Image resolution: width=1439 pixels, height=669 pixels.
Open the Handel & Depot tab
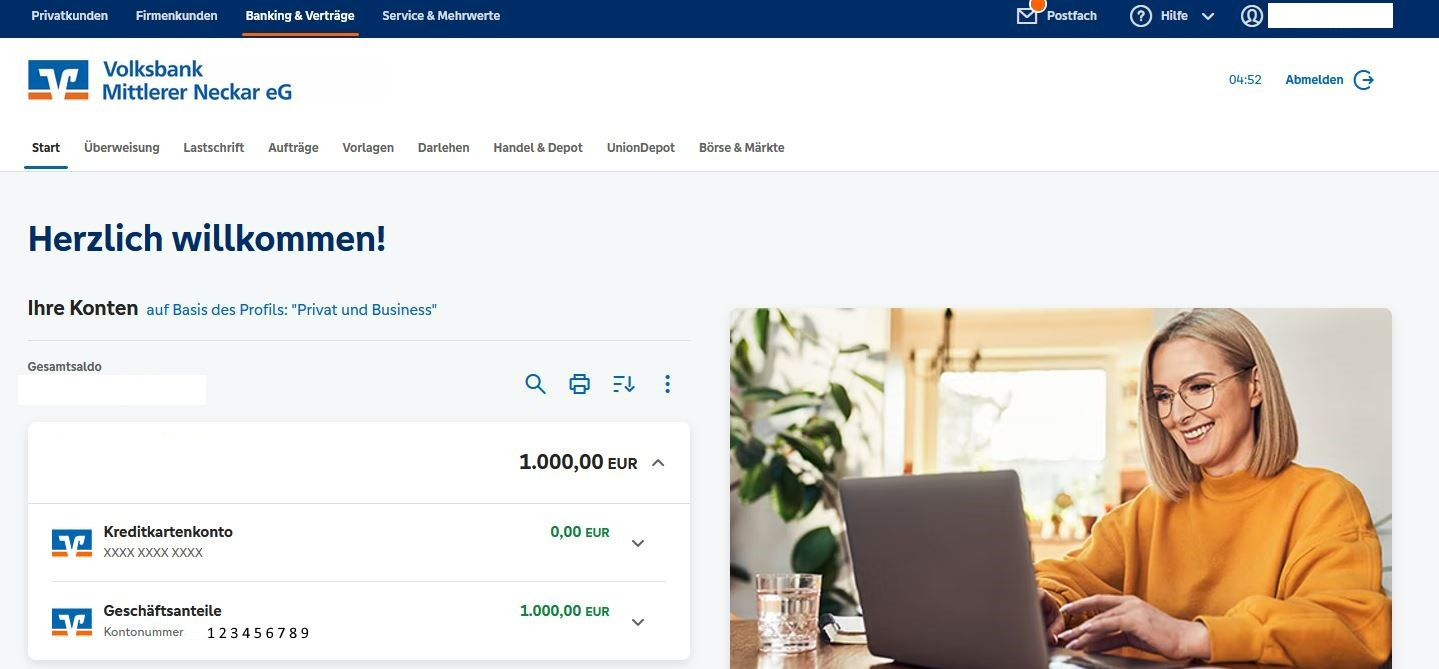click(x=538, y=148)
